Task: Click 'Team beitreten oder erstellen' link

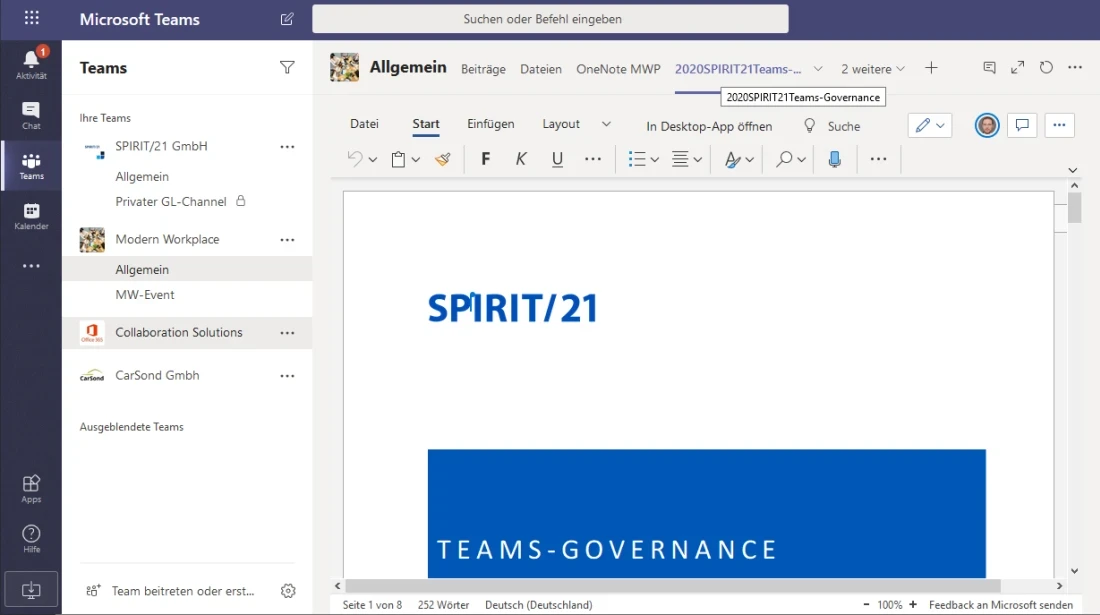Action: tap(182, 591)
